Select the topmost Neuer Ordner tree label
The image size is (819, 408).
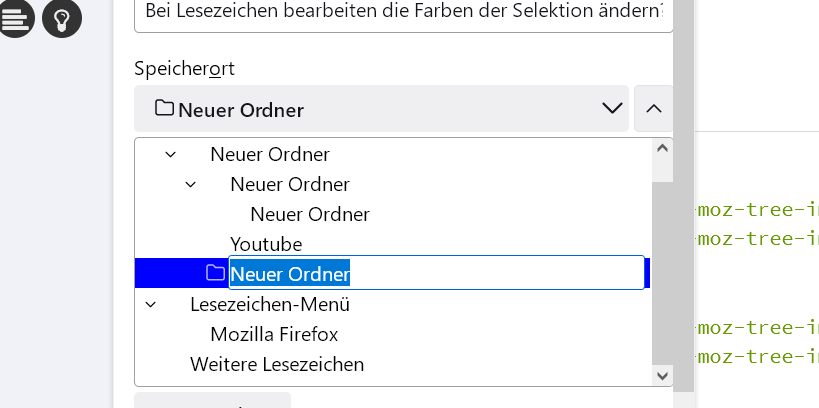(x=270, y=155)
